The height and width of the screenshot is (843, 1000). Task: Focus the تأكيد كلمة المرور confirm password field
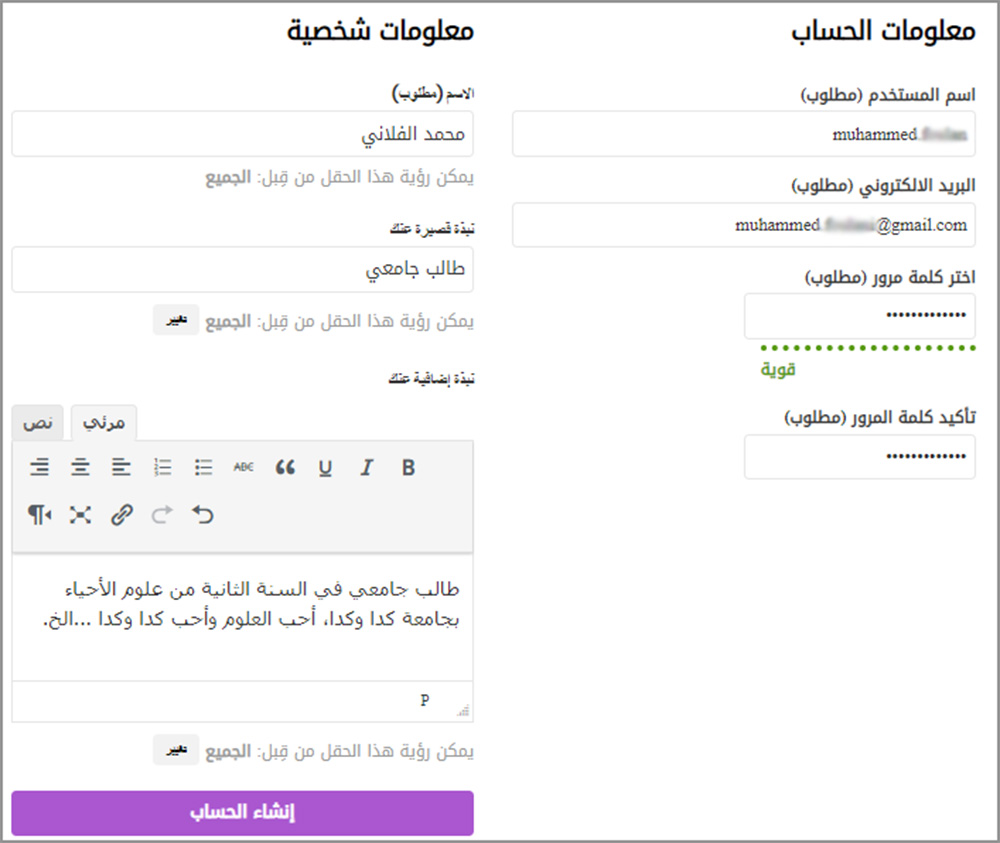pos(859,457)
